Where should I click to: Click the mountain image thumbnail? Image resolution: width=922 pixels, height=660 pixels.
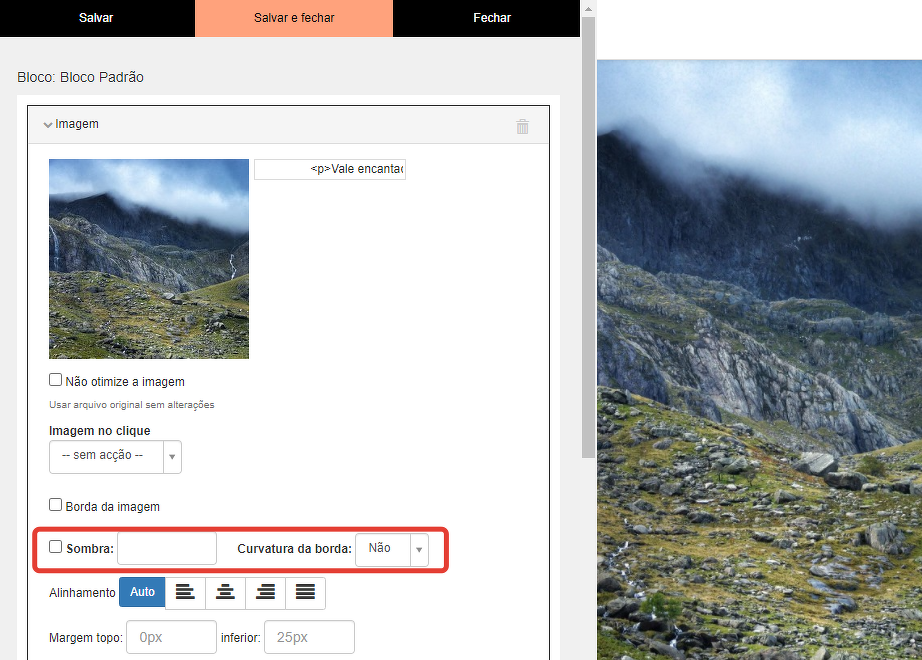[x=149, y=259]
